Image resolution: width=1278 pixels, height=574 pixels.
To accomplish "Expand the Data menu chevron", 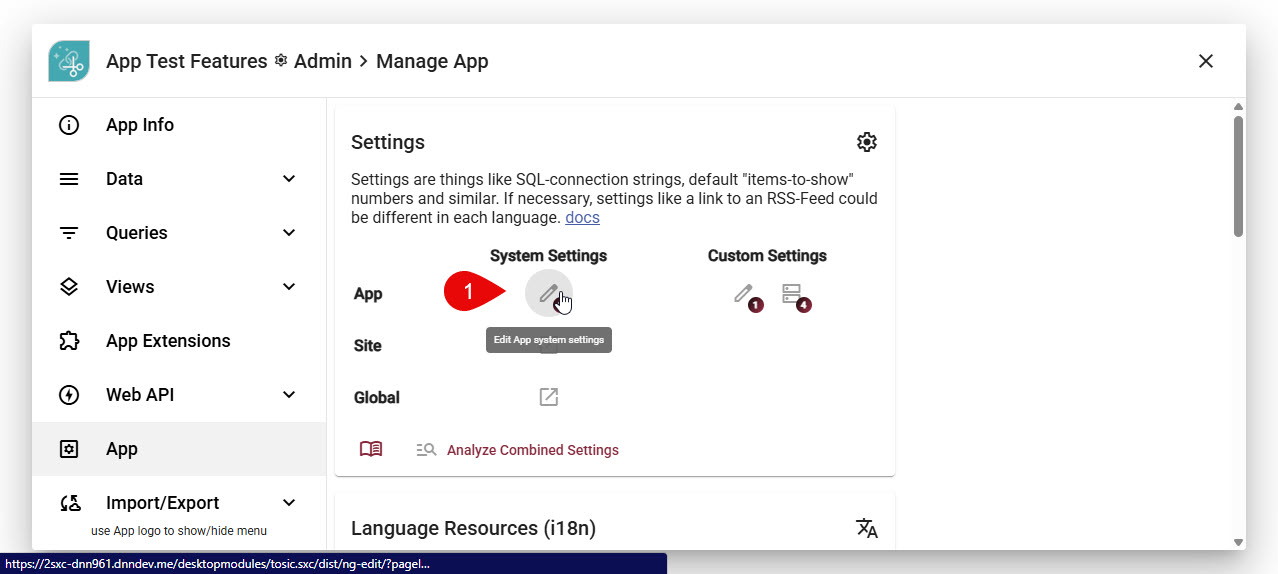I will tap(289, 179).
